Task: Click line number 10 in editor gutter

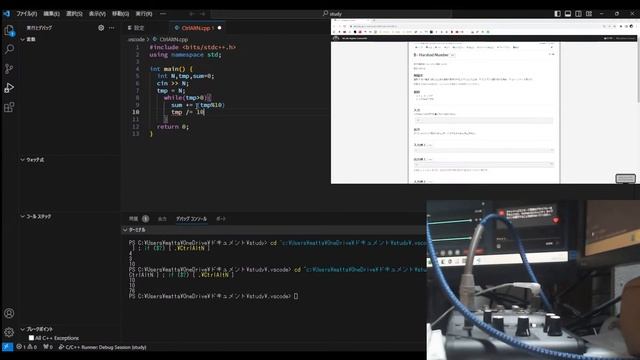Action: click(x=136, y=112)
